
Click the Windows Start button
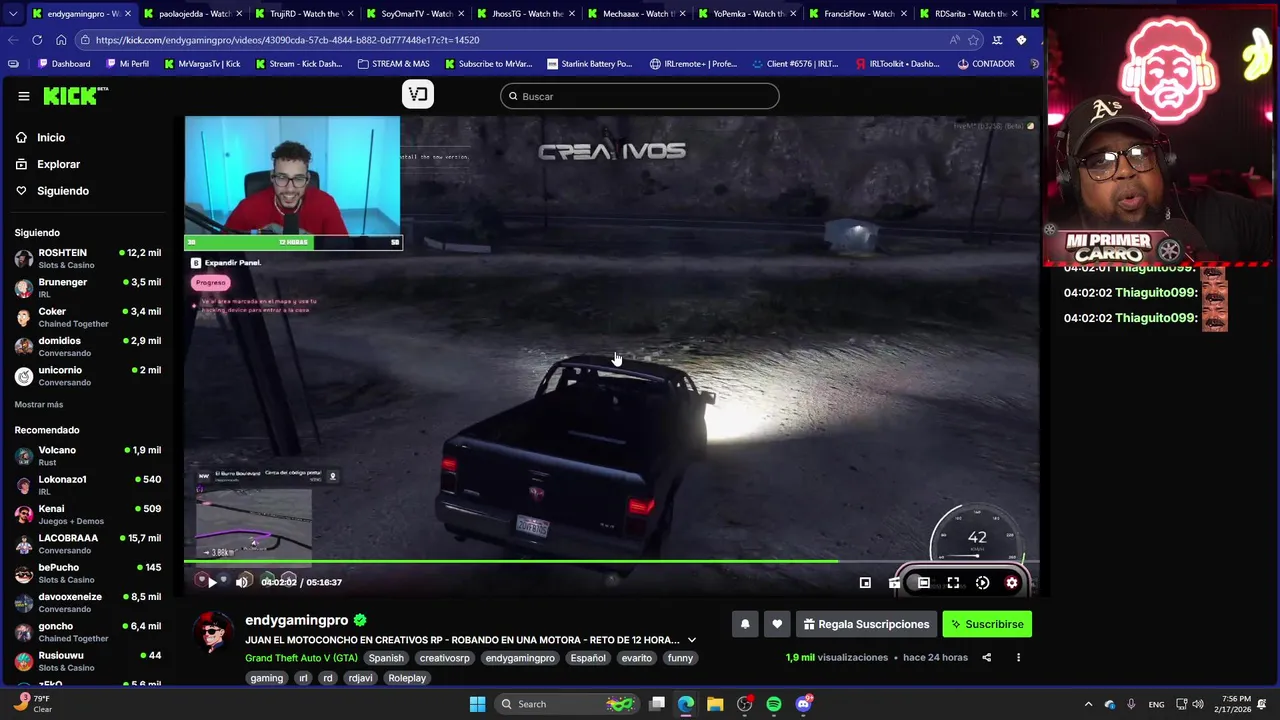click(477, 704)
